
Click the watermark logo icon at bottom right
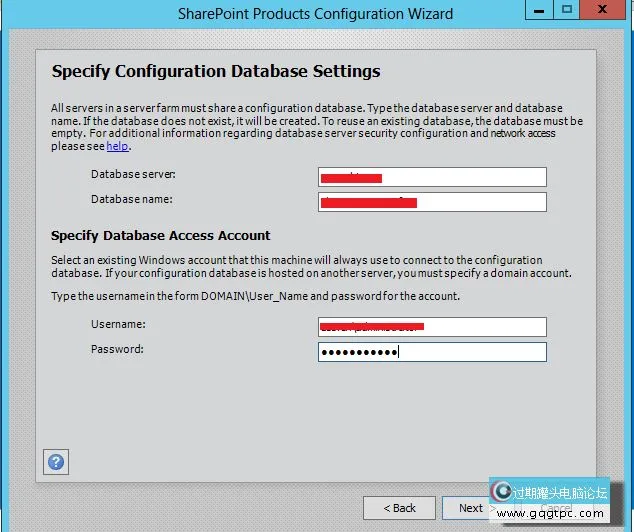(x=501, y=492)
